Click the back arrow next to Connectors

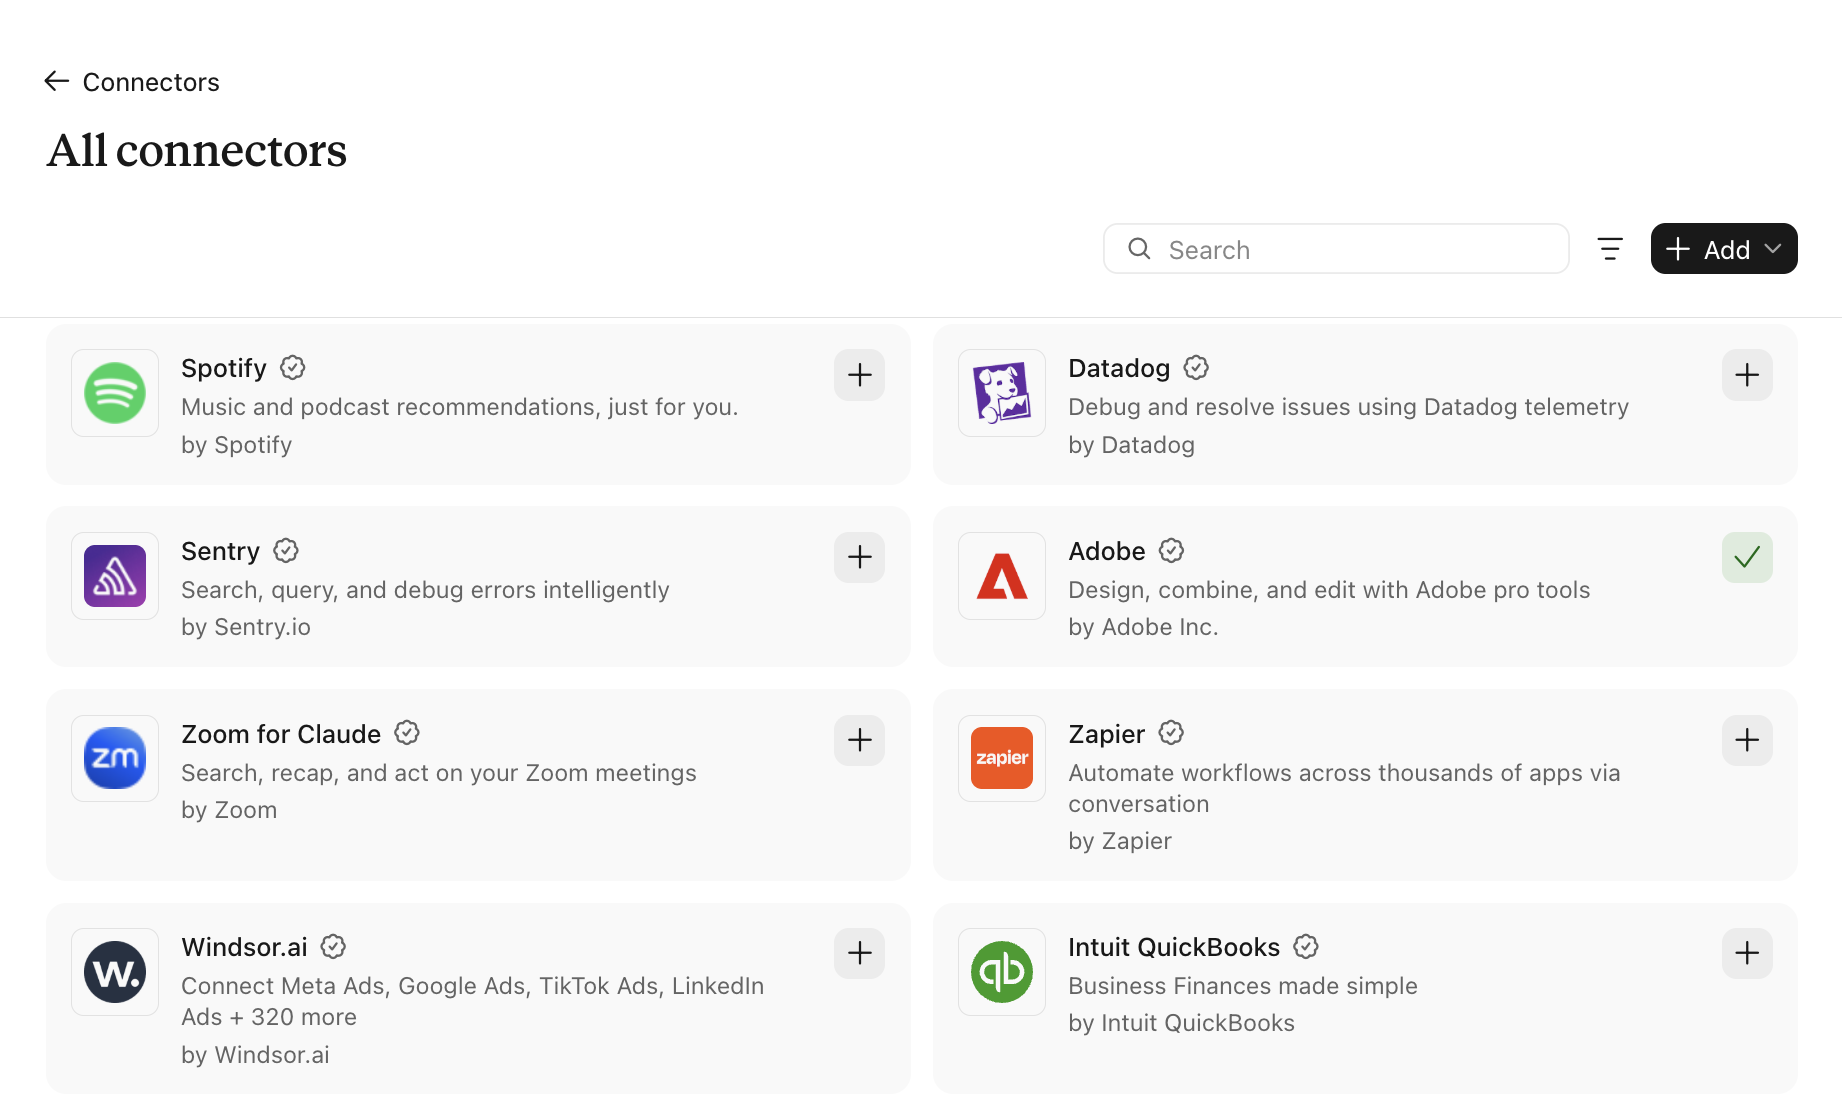[x=56, y=81]
